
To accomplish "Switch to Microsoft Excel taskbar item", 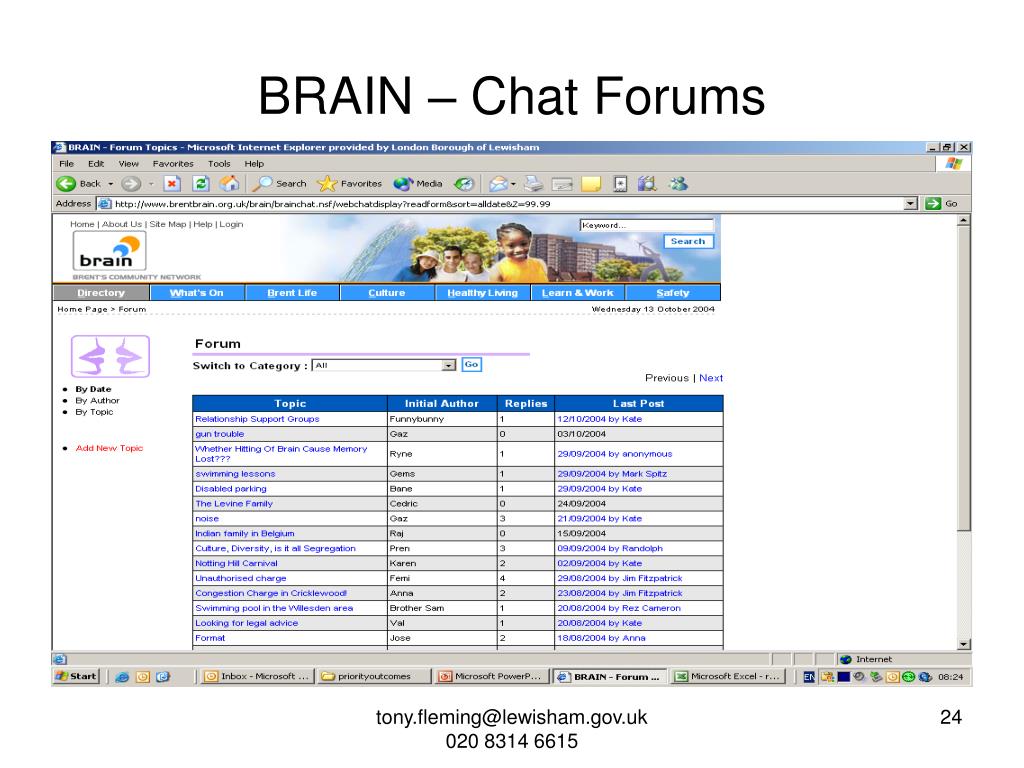I will pyautogui.click(x=728, y=677).
